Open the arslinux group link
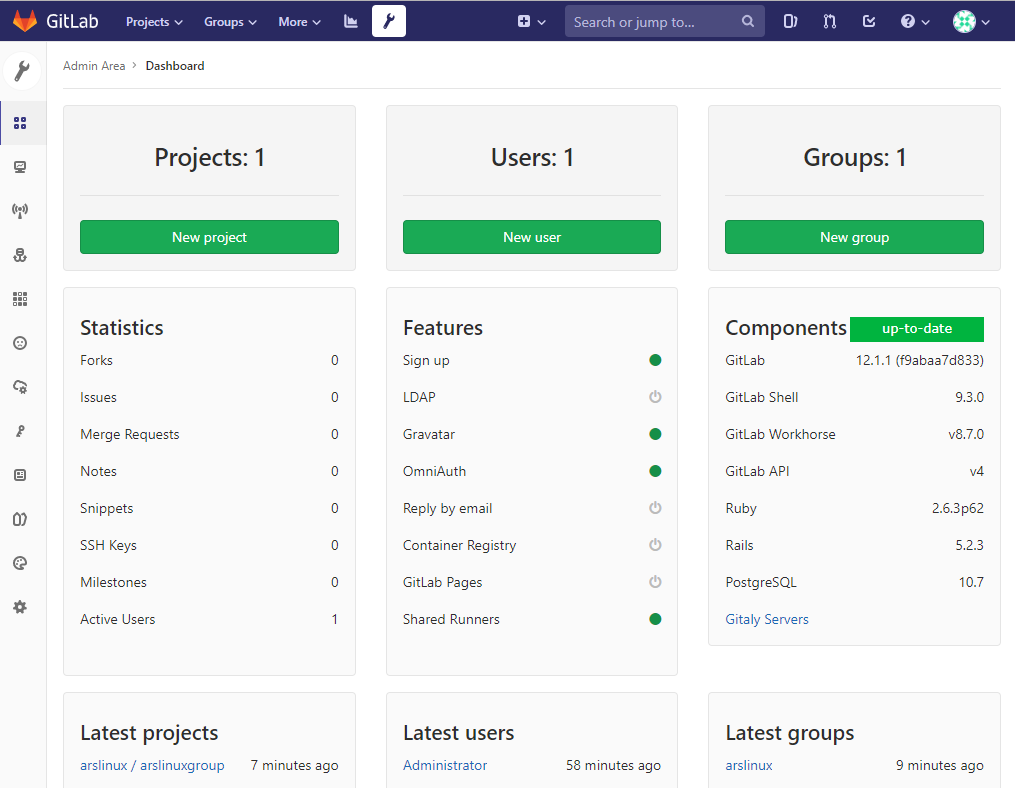The image size is (1015, 788). tap(749, 765)
